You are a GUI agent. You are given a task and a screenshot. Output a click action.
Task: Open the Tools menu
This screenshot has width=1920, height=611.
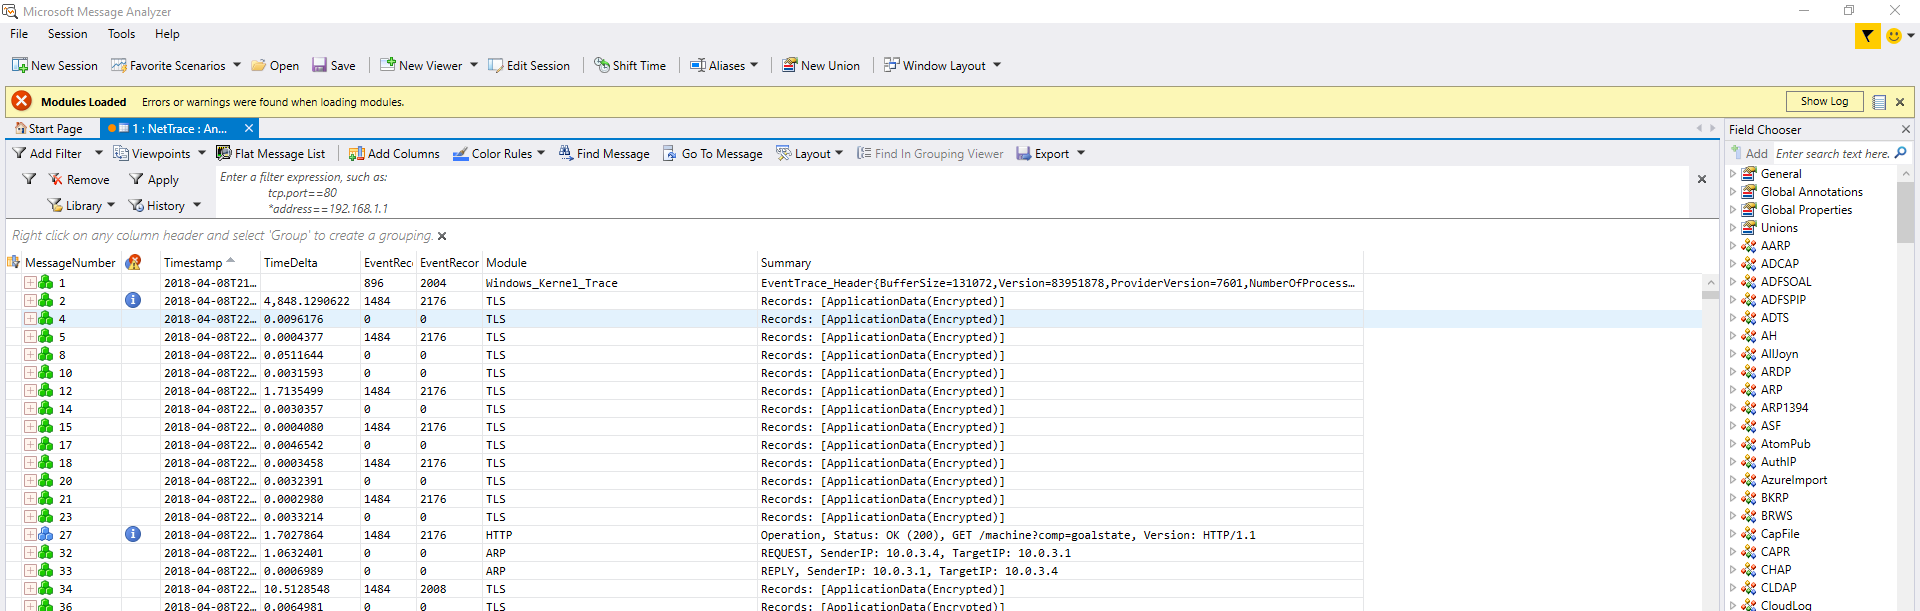coord(121,34)
